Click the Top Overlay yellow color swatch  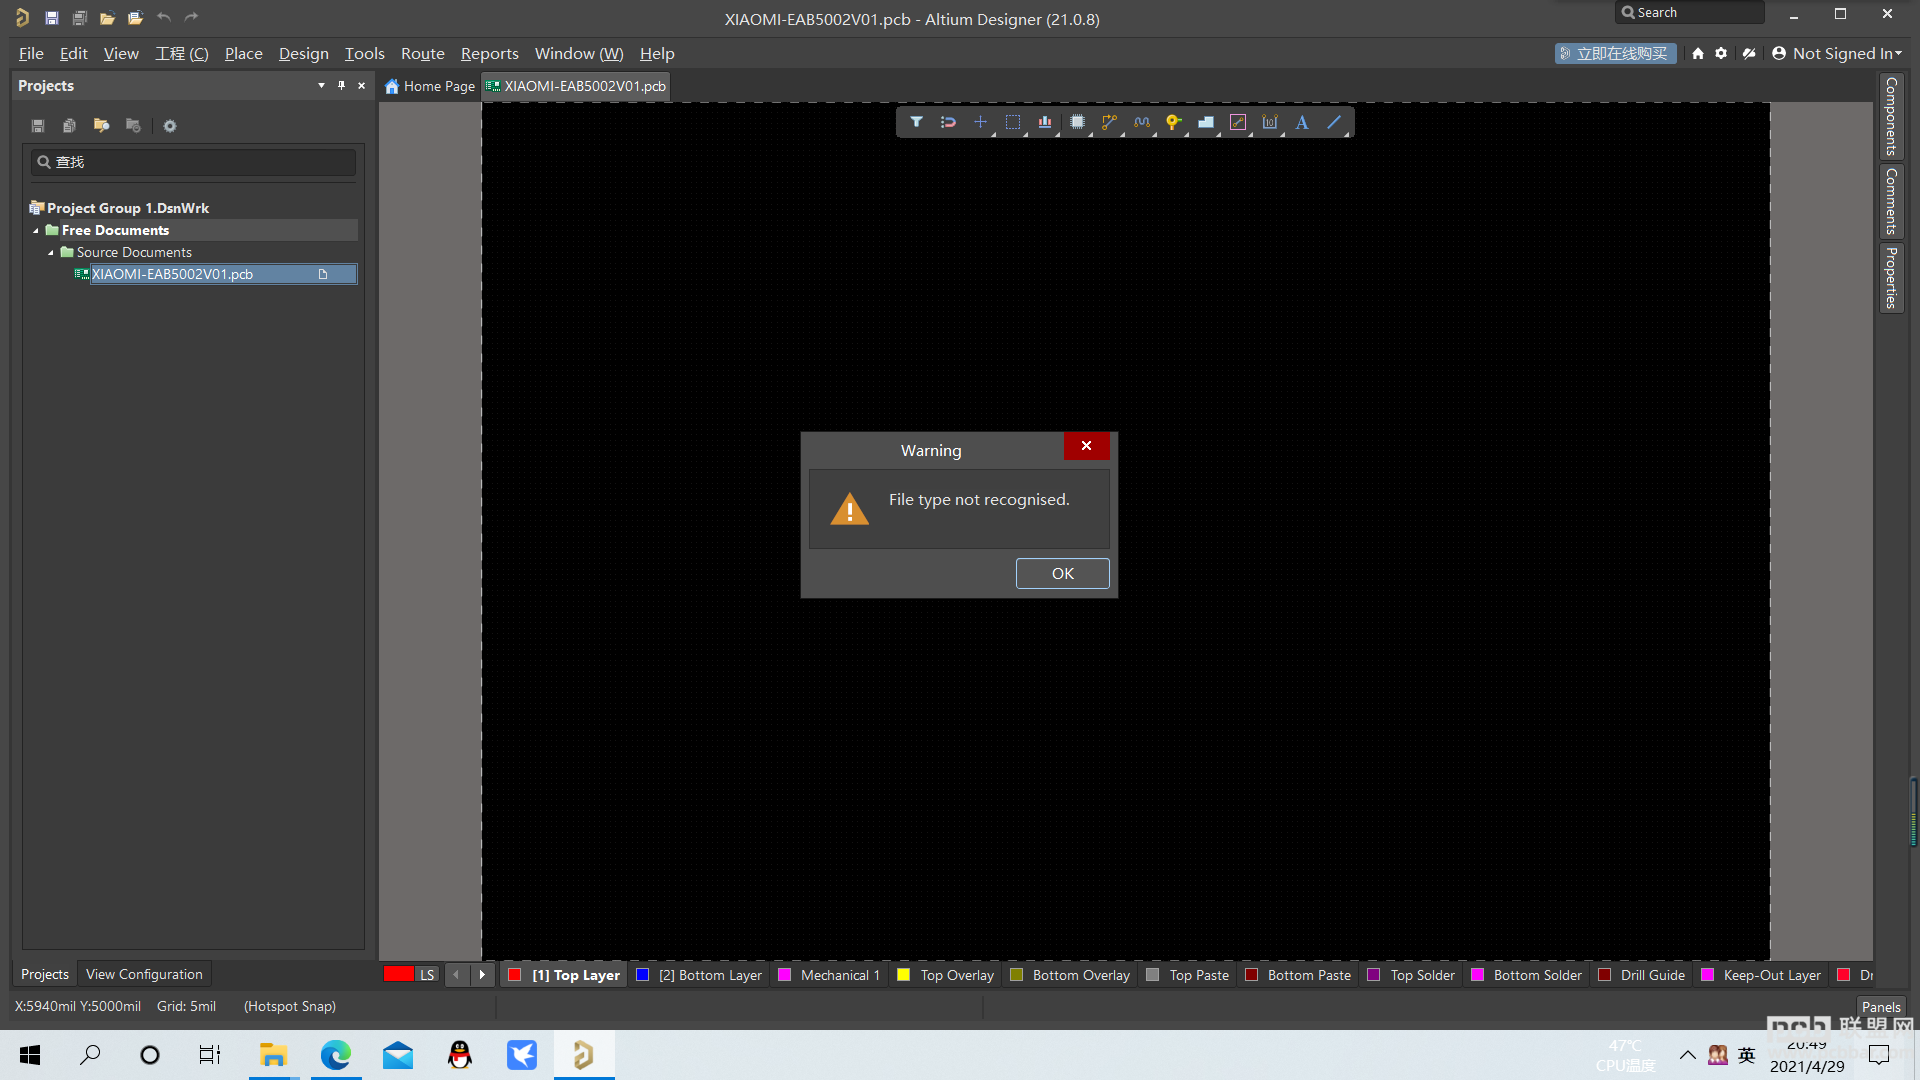pyautogui.click(x=904, y=975)
